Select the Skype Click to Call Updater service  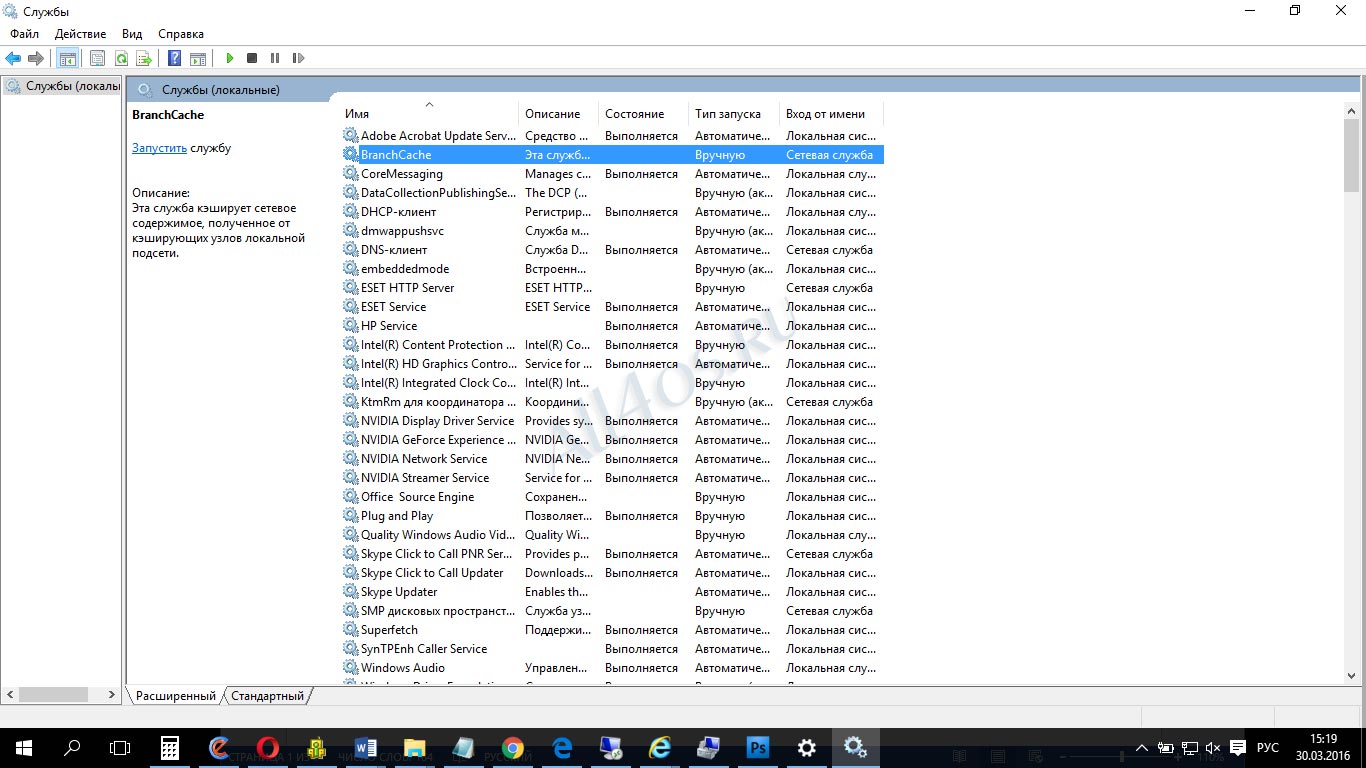click(x=612, y=572)
